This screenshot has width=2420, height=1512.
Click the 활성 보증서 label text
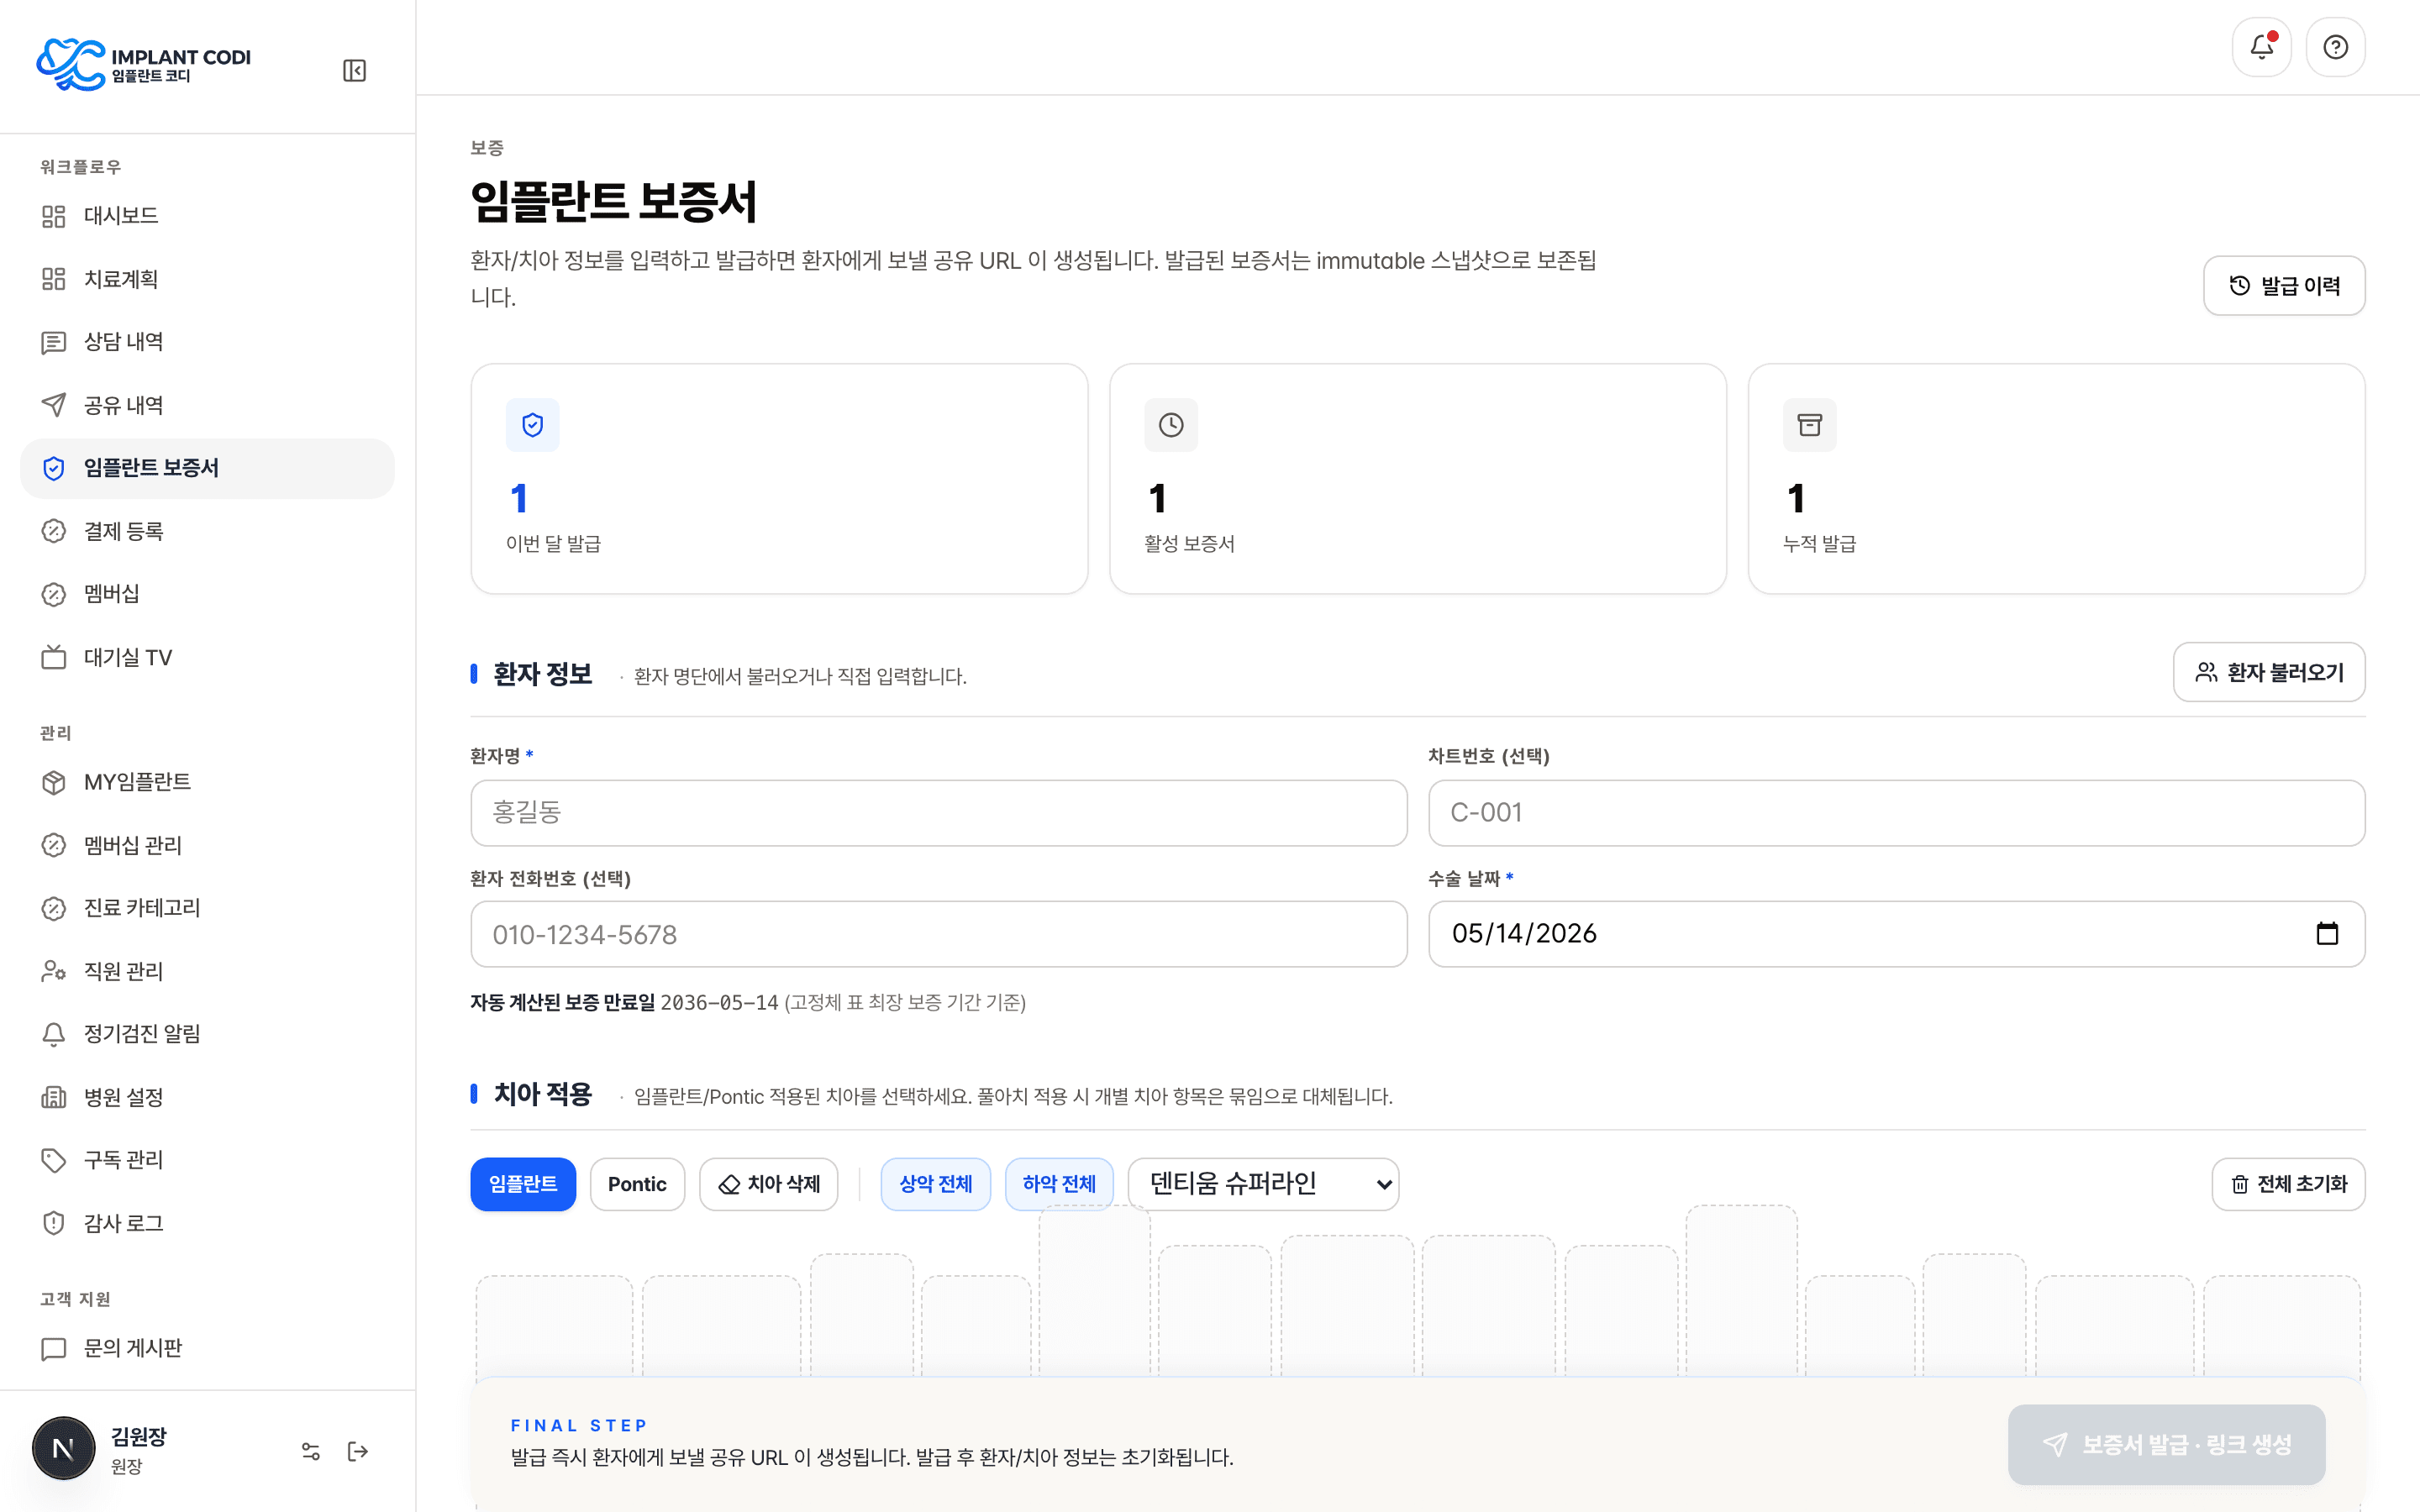click(1189, 544)
